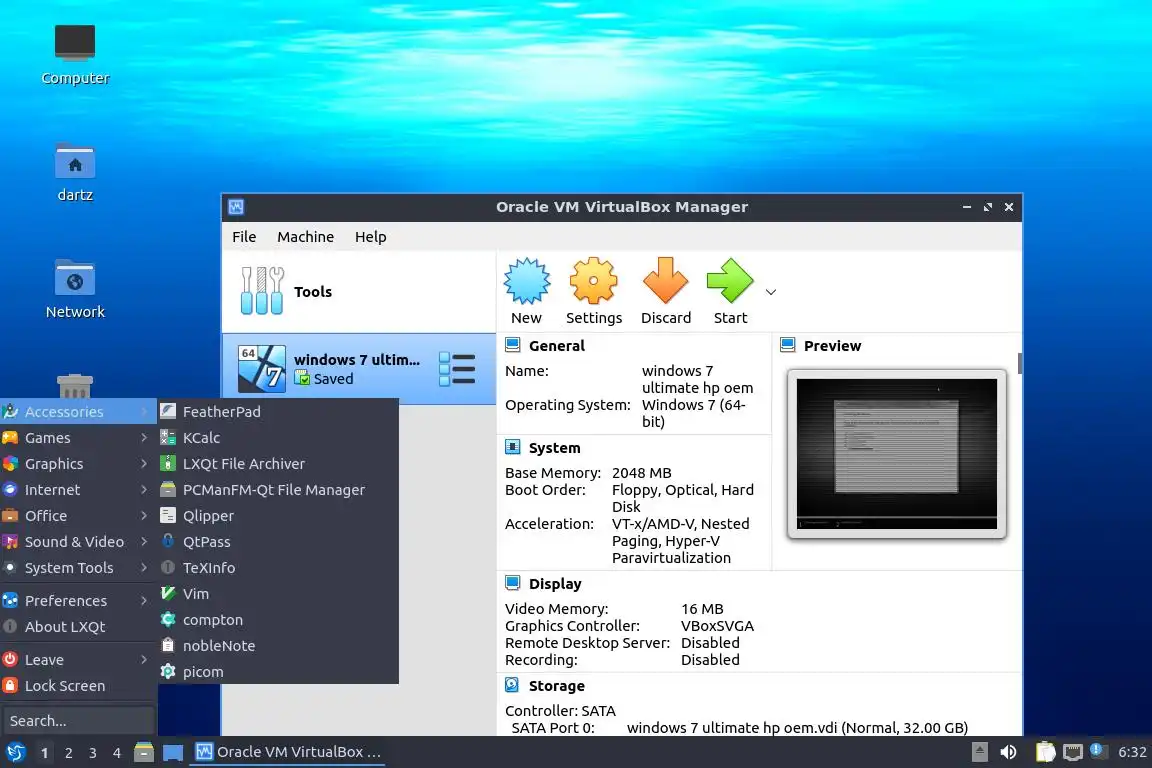Launch picom from the submenu
The width and height of the screenshot is (1152, 768).
278,672
